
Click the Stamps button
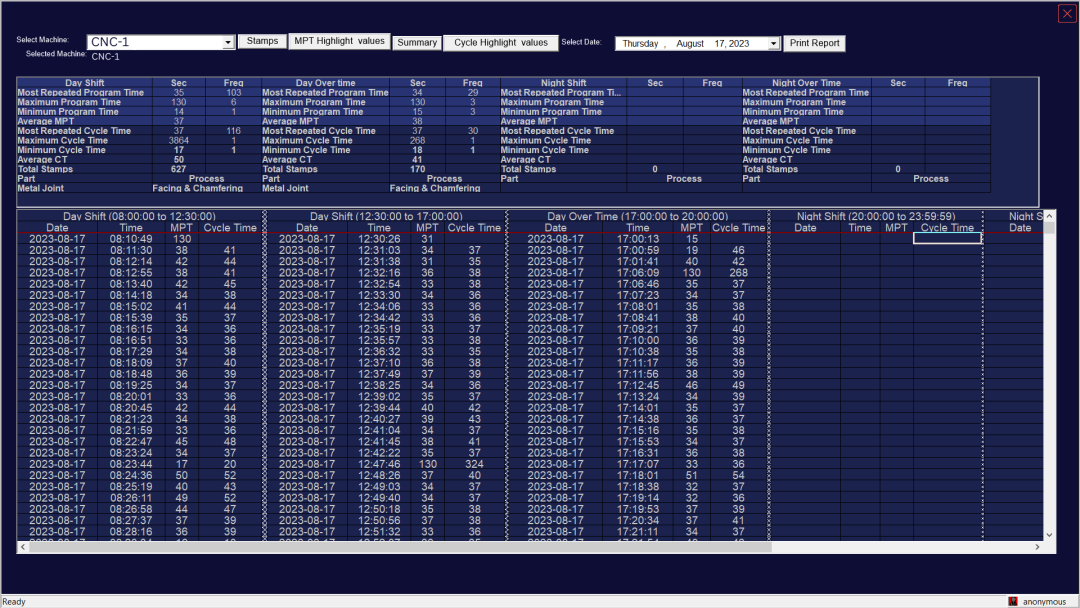pos(262,41)
